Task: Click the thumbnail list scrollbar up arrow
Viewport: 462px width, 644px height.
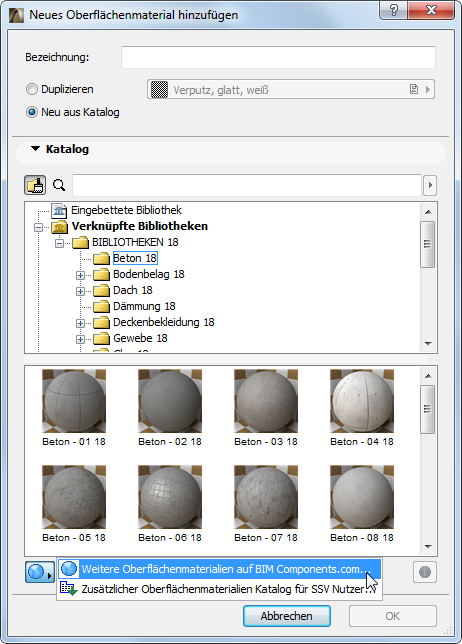Action: 428,376
